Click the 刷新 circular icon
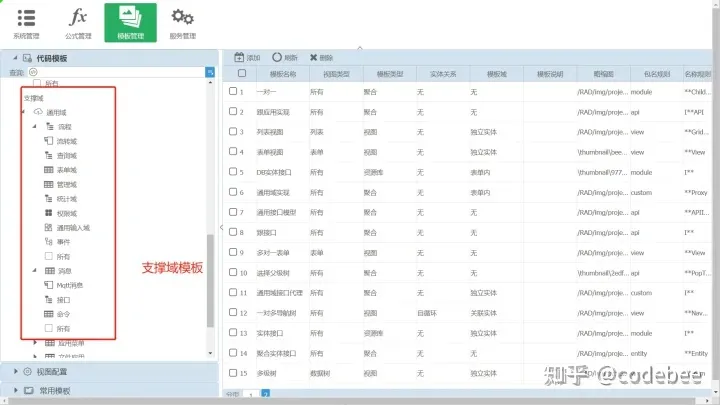This screenshot has height=405, width=720. 276,57
